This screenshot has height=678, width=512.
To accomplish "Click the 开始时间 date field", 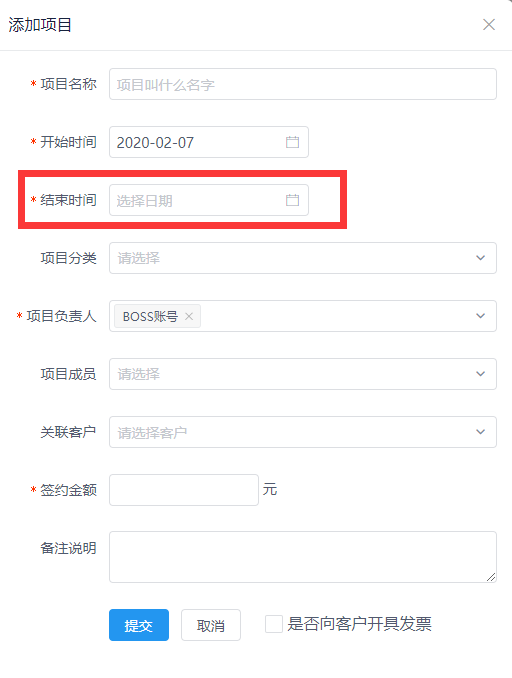I will coord(209,142).
